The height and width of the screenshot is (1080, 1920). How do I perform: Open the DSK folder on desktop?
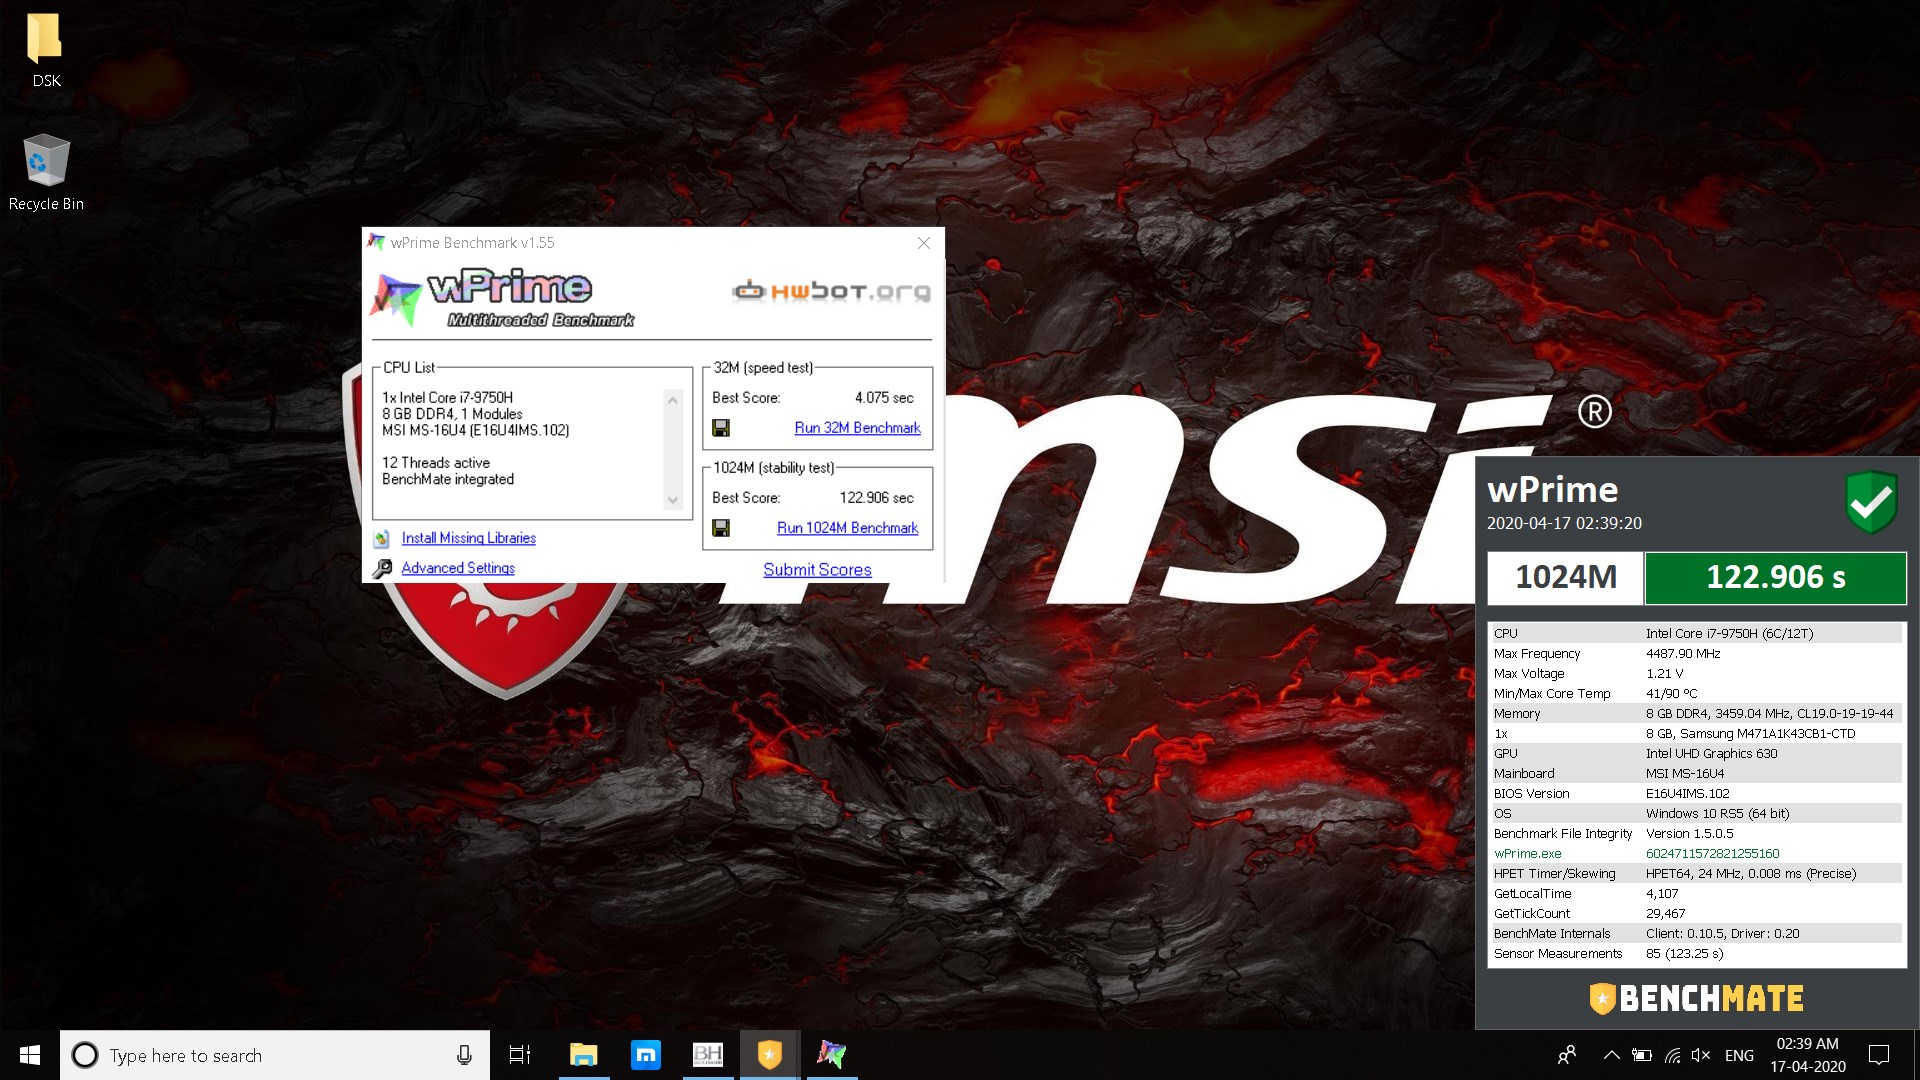(45, 50)
